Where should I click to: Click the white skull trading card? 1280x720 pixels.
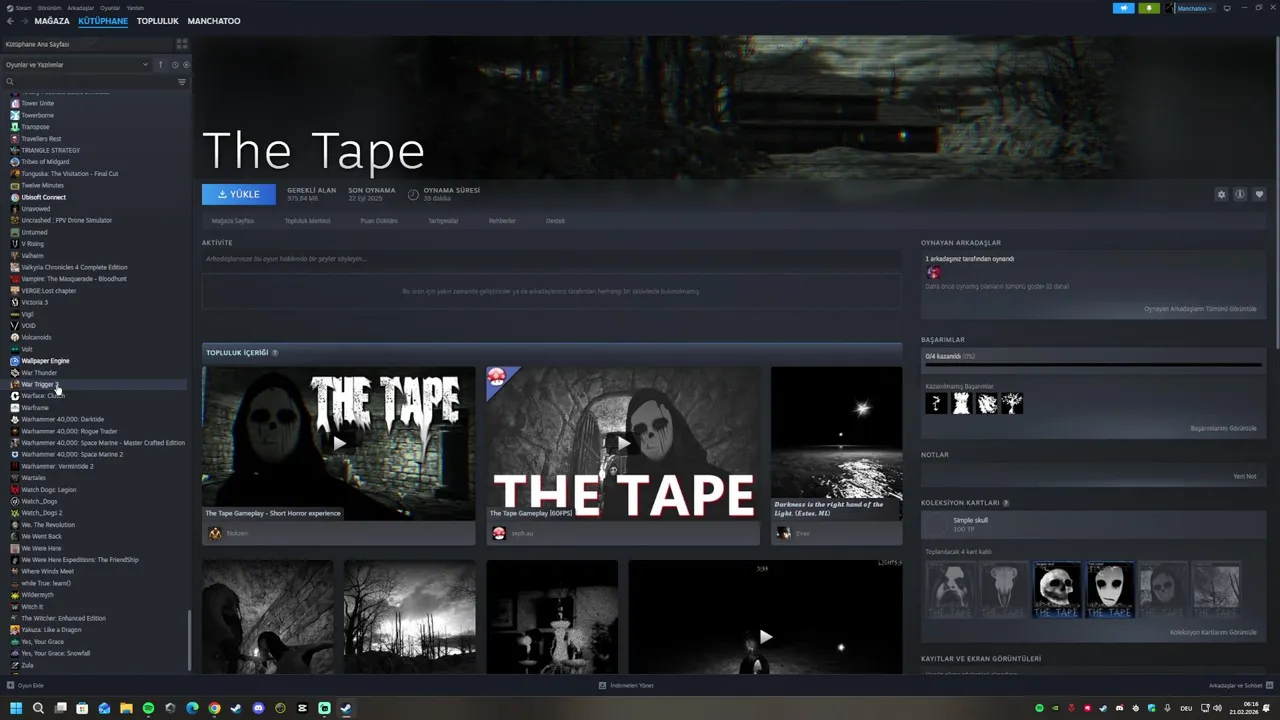pyautogui.click(x=1057, y=590)
